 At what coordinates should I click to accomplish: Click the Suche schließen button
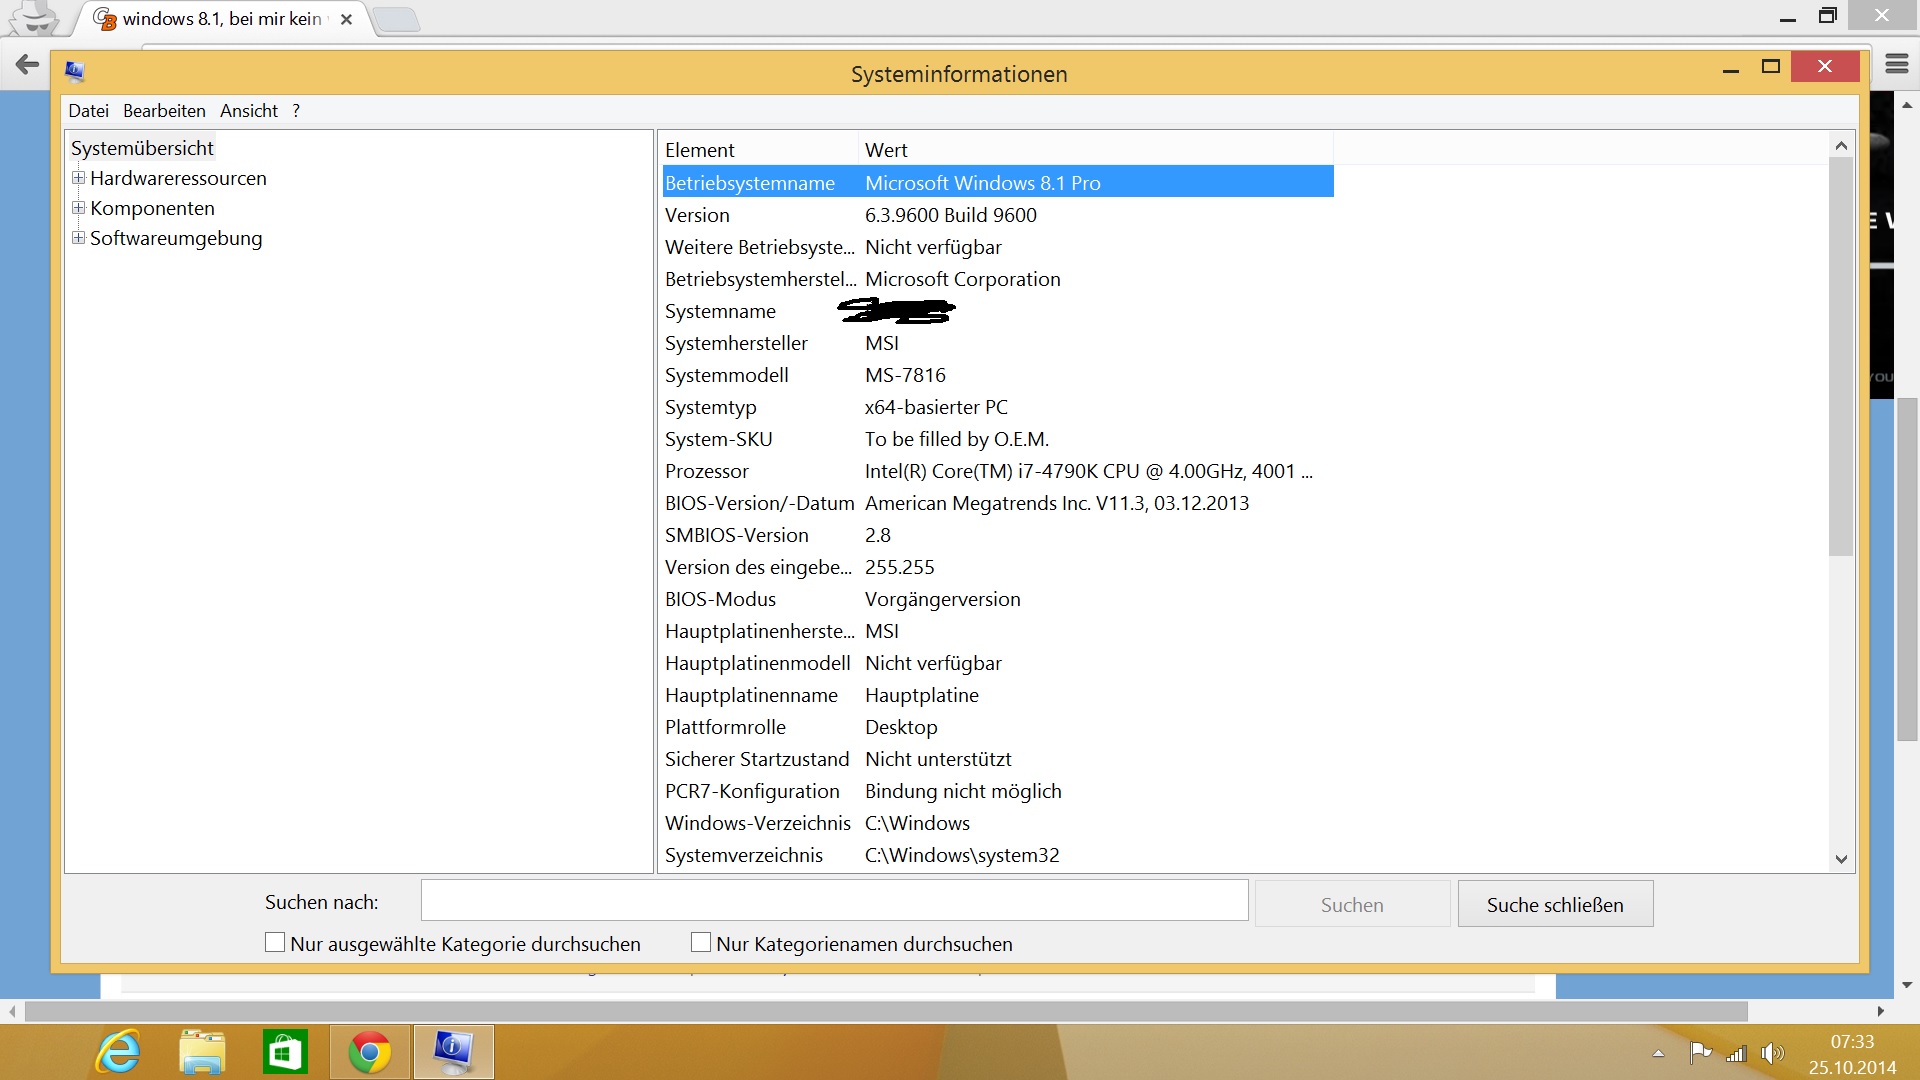pyautogui.click(x=1554, y=904)
